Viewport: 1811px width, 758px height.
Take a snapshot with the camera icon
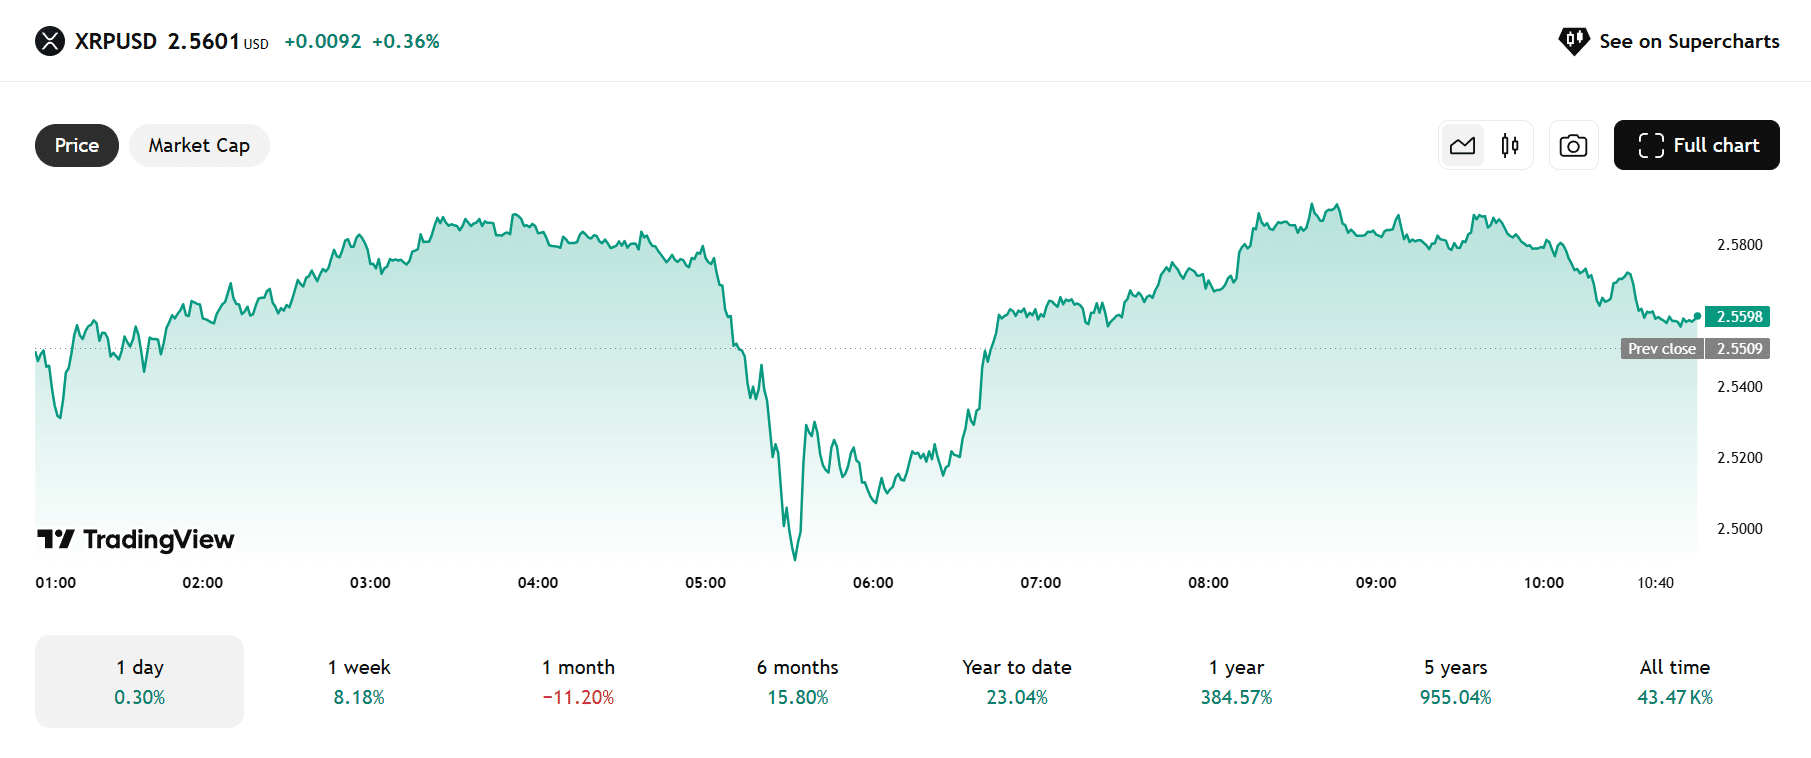(1573, 145)
